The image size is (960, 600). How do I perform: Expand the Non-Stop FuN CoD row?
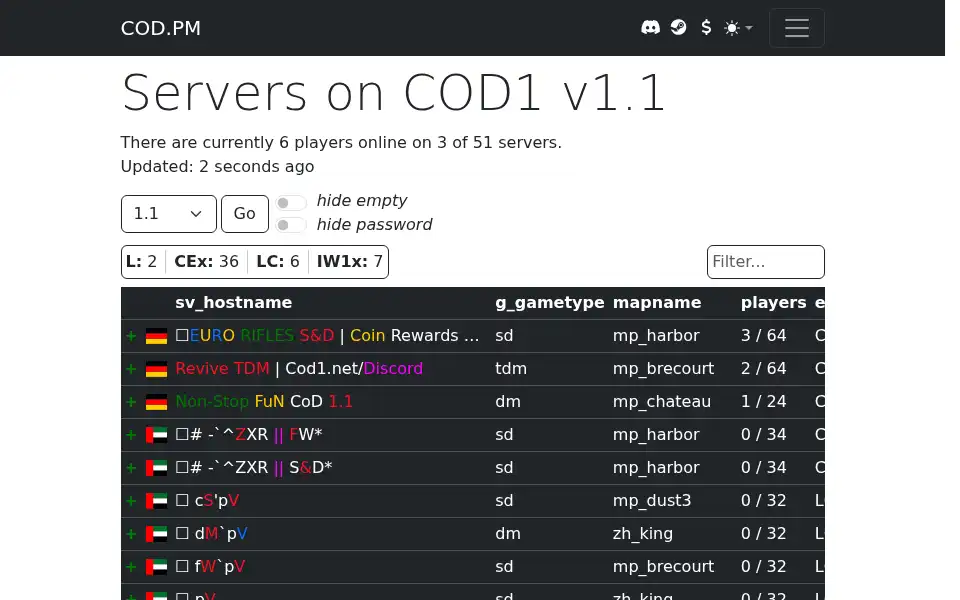point(131,402)
